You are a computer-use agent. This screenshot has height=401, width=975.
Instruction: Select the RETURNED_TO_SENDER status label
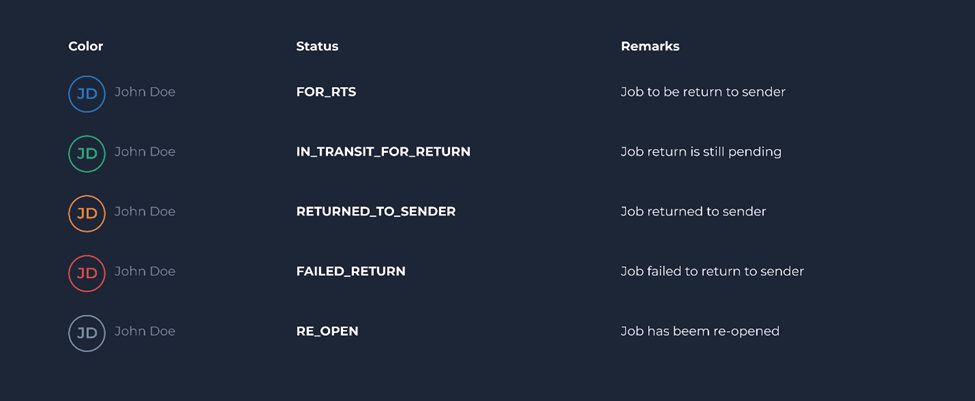[x=376, y=211]
